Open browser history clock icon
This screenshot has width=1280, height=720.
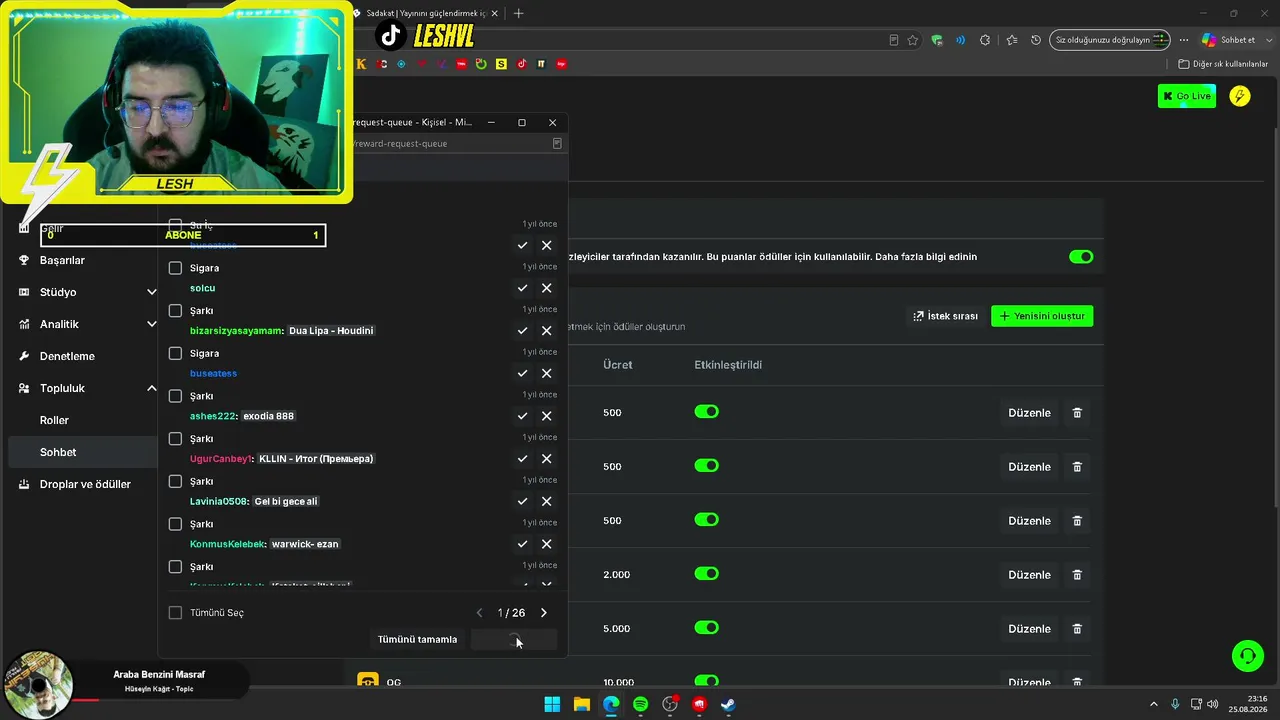[1036, 40]
